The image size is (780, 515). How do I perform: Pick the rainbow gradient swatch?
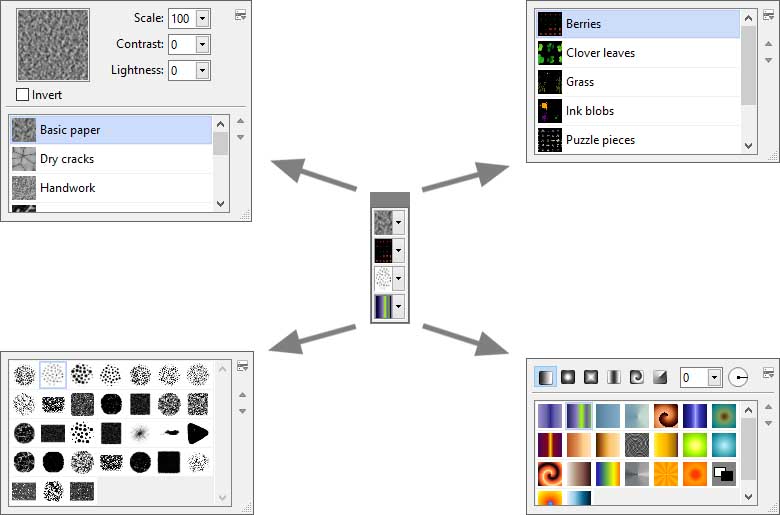point(608,474)
